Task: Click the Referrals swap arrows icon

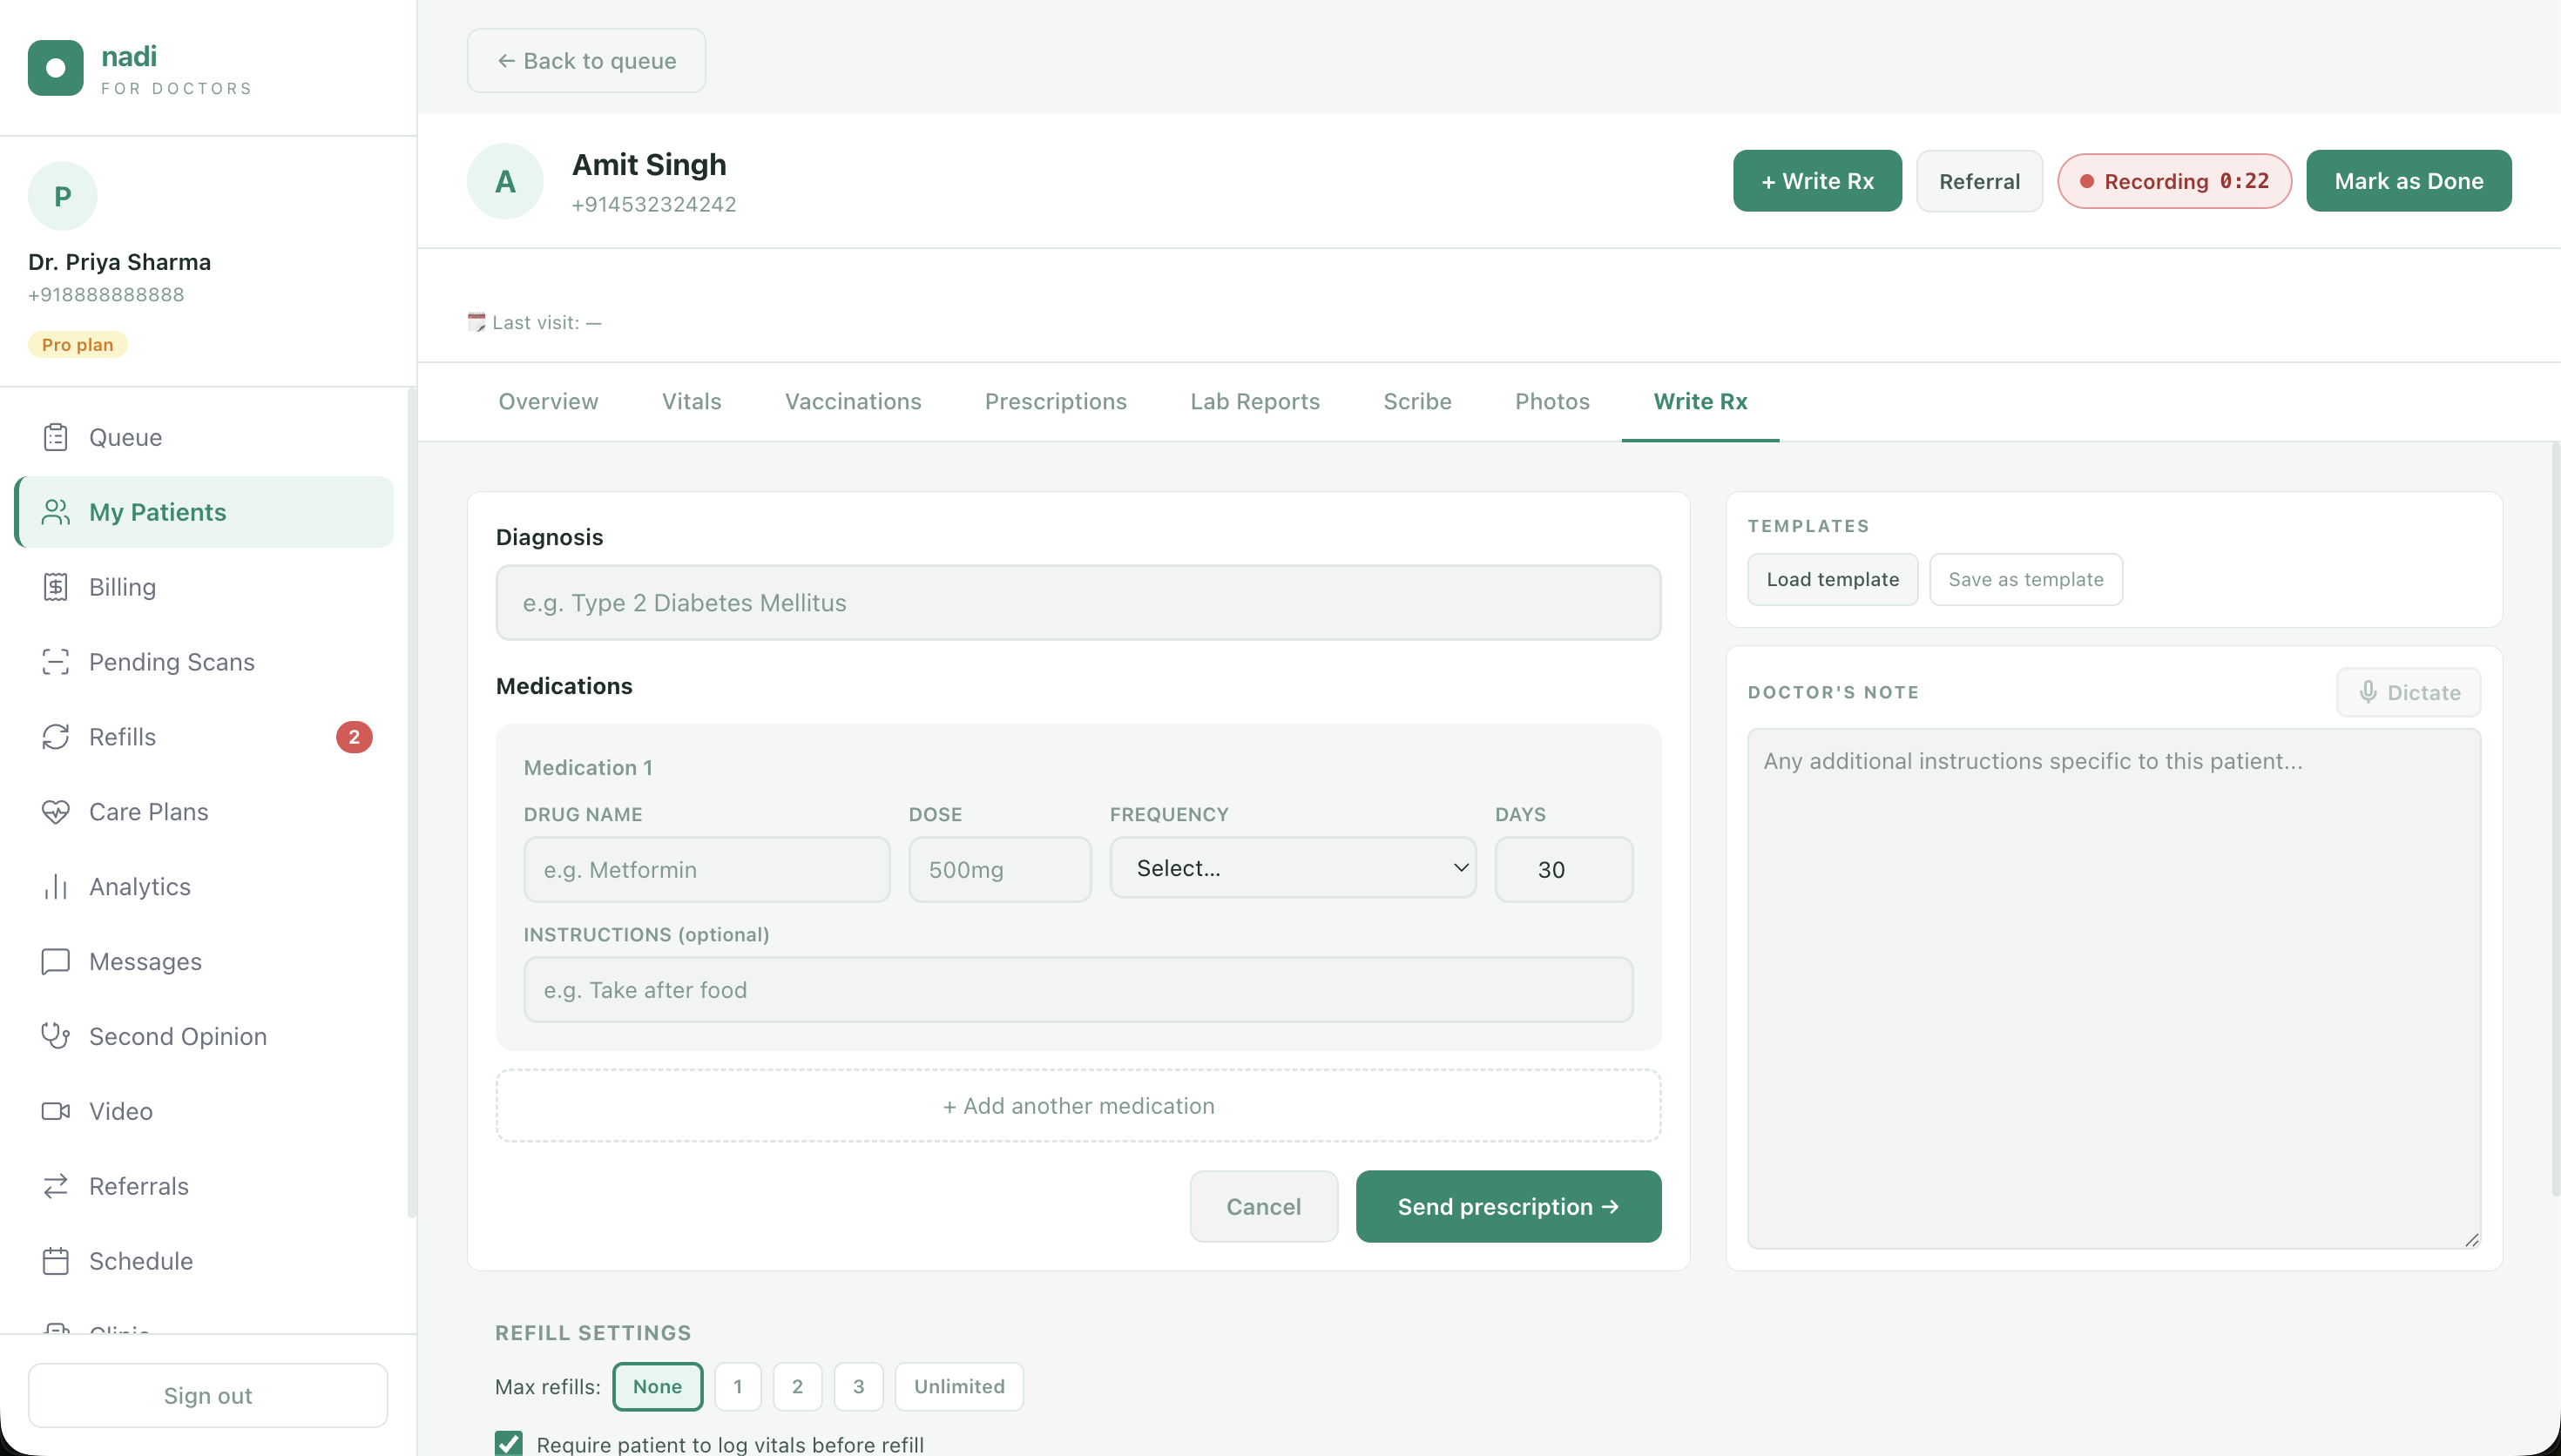Action: (56, 1186)
